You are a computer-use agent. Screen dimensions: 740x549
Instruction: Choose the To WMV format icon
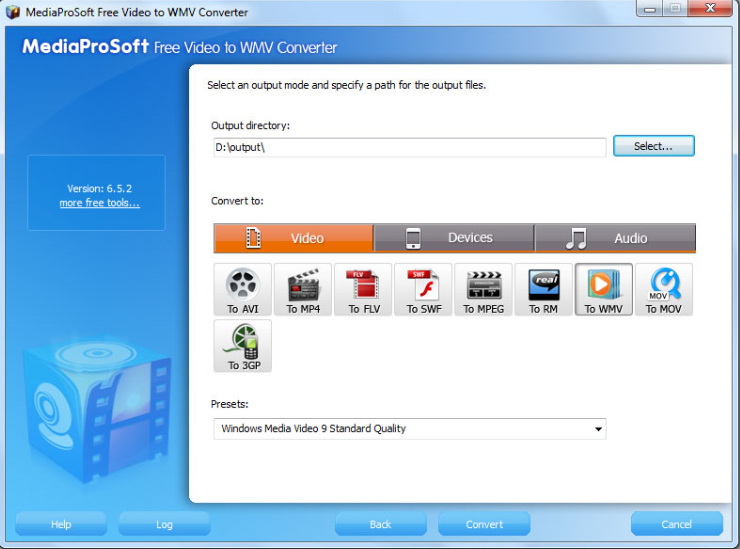pos(604,289)
